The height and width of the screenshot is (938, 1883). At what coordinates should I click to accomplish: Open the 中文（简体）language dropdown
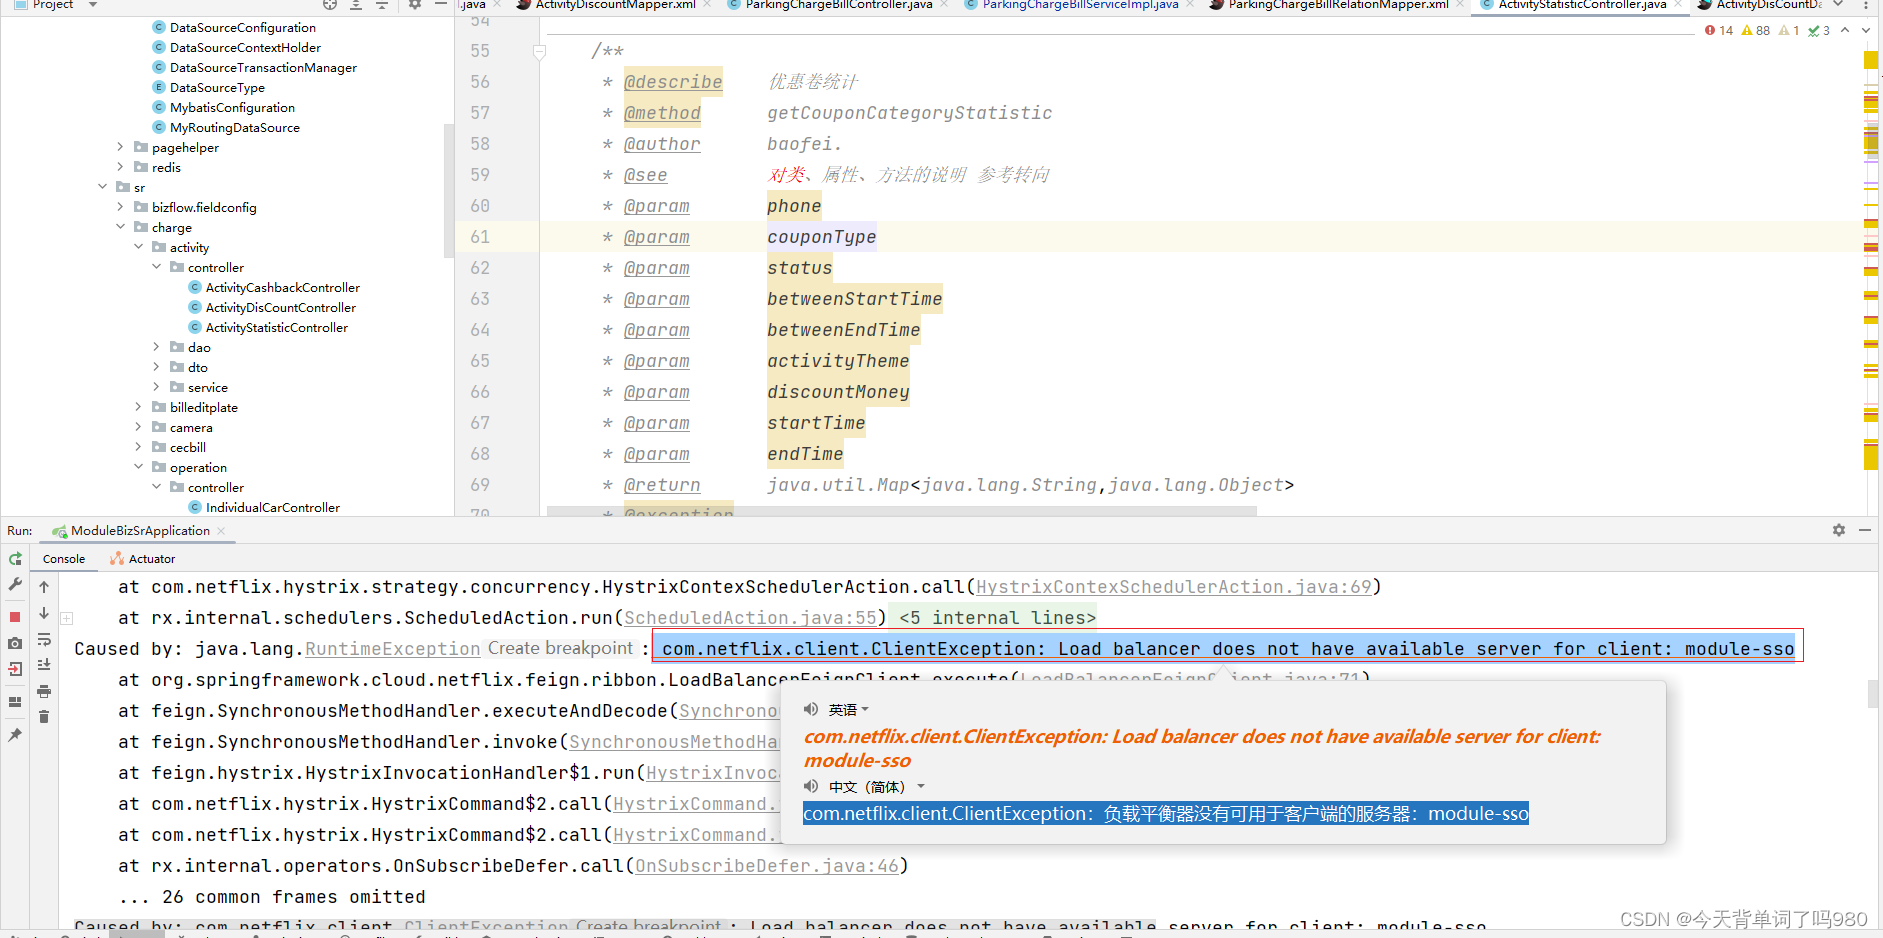pos(921,787)
